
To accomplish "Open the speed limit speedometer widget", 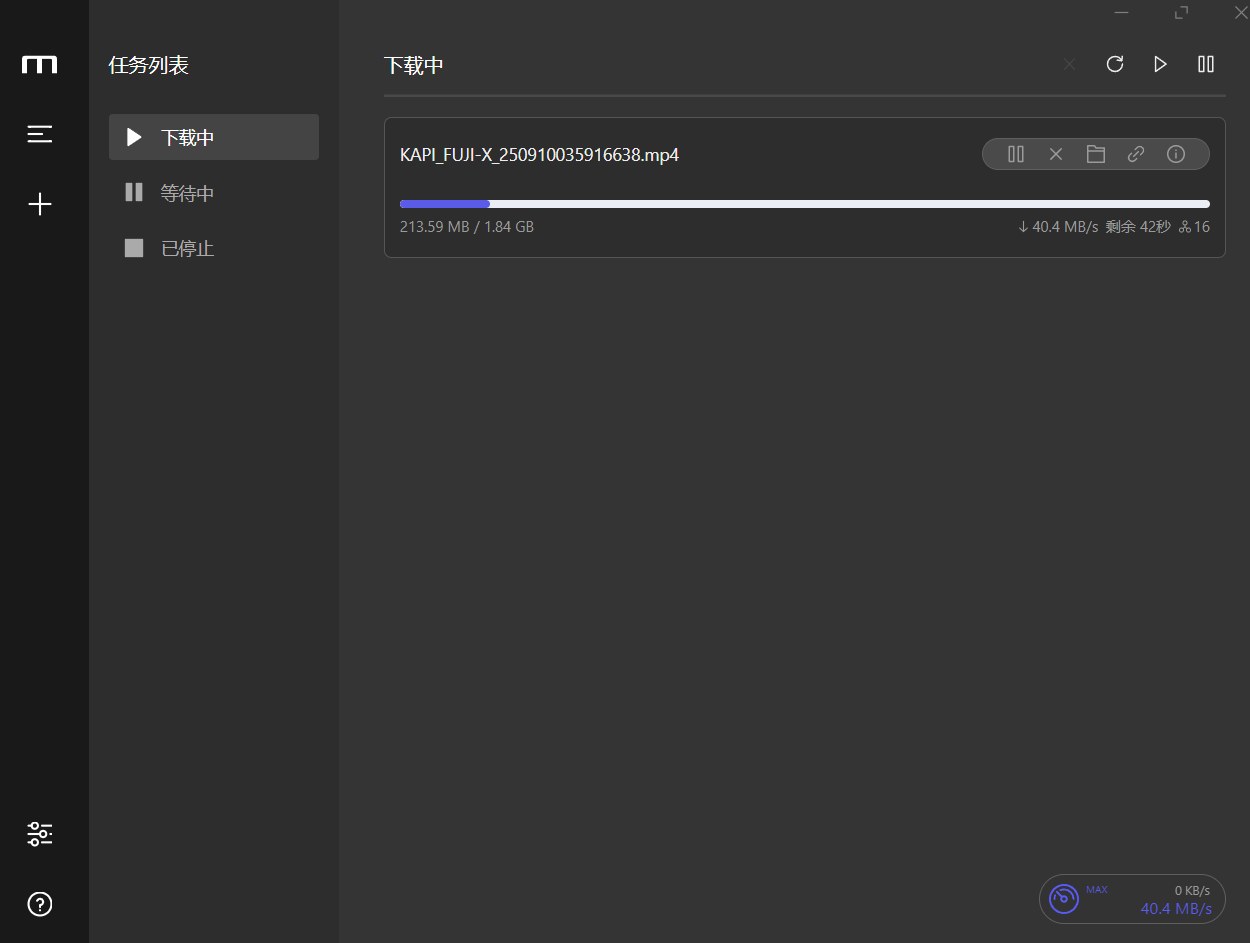I will coord(1064,898).
